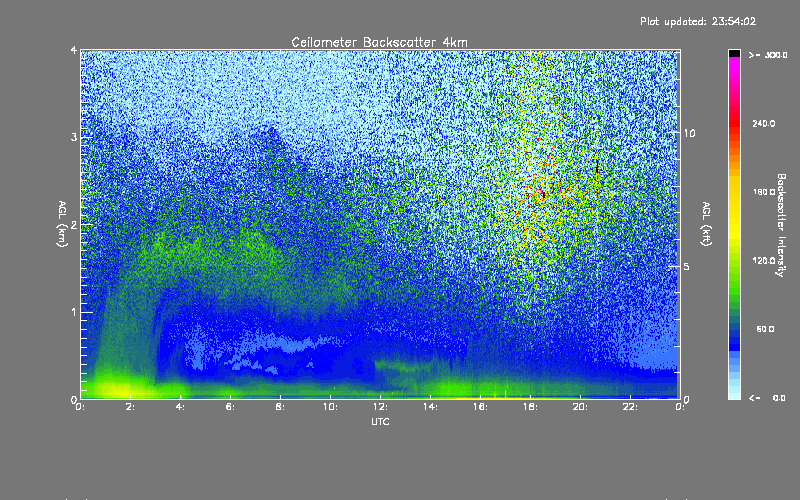The height and width of the screenshot is (500, 800).
Task: Click the "240.0" colorbar label
Action: pyautogui.click(x=764, y=123)
